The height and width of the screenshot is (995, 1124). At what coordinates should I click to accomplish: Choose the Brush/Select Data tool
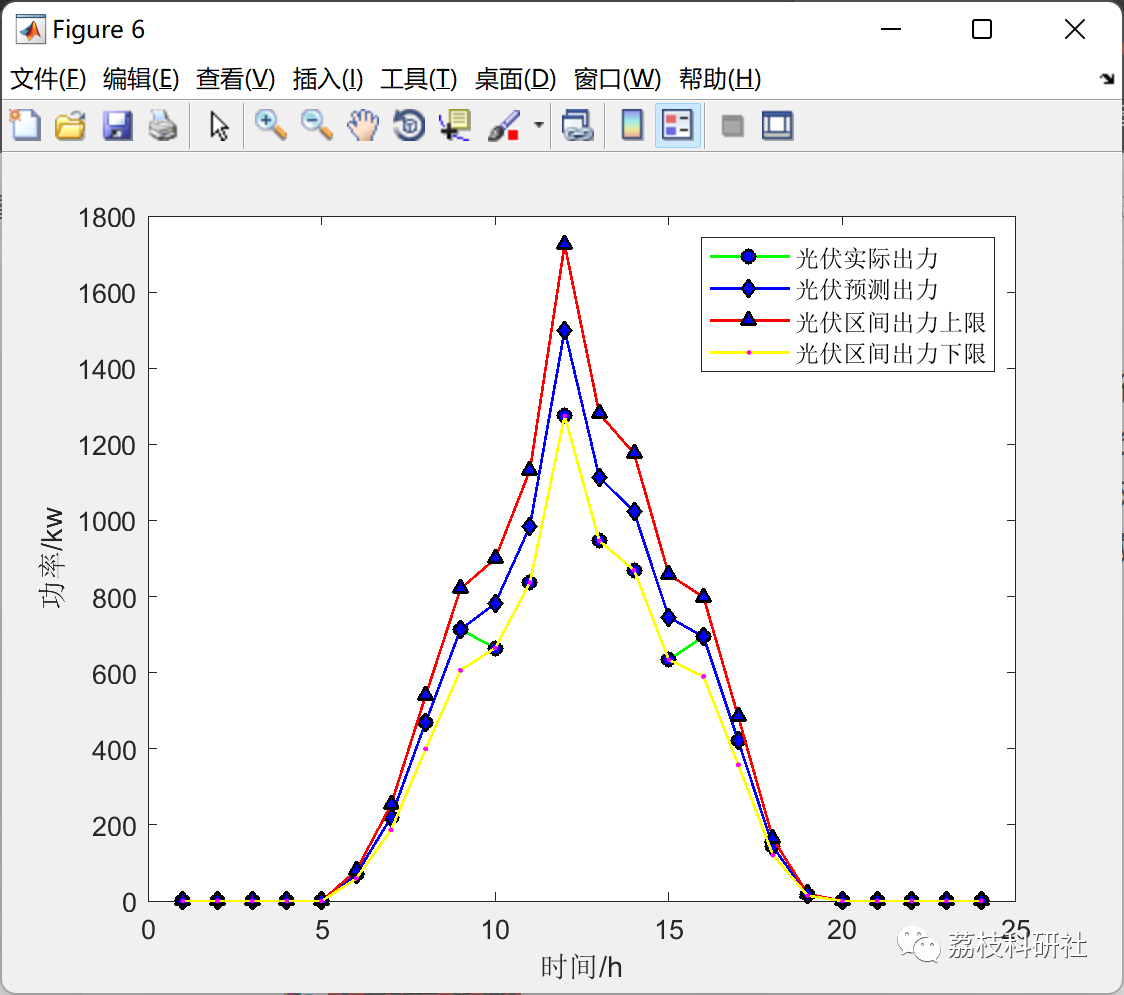pyautogui.click(x=504, y=125)
